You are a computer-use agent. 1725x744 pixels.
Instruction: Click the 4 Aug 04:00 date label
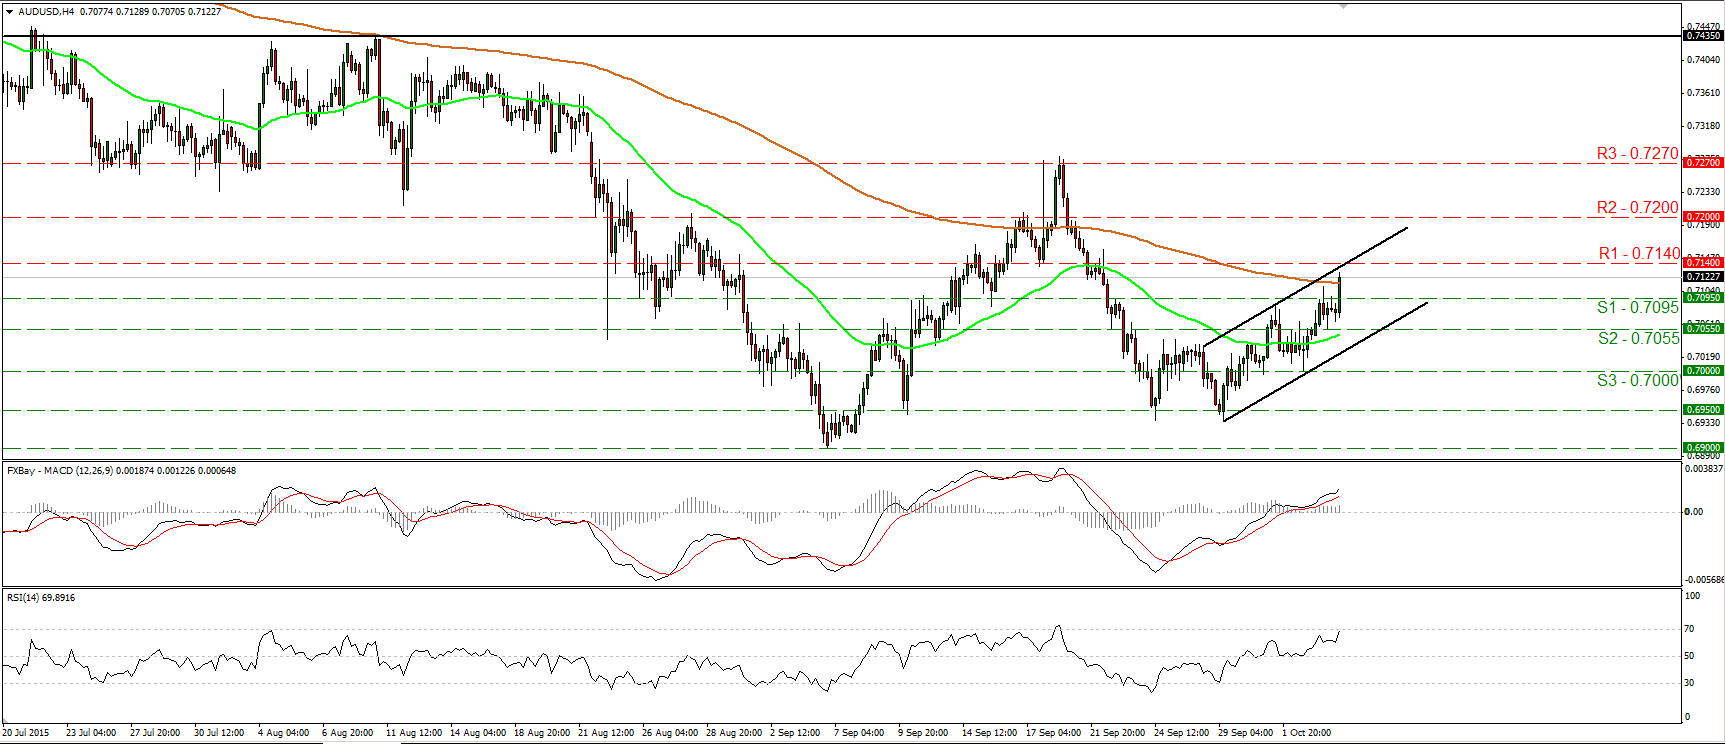click(284, 733)
